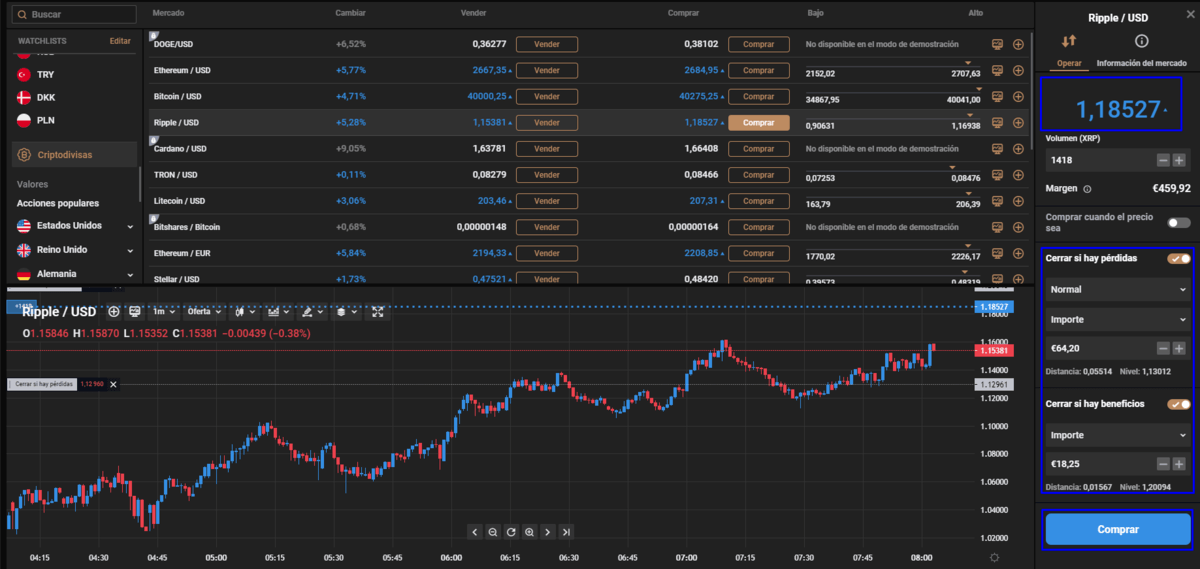Add Ethereum / USD to watchlist

point(1018,71)
